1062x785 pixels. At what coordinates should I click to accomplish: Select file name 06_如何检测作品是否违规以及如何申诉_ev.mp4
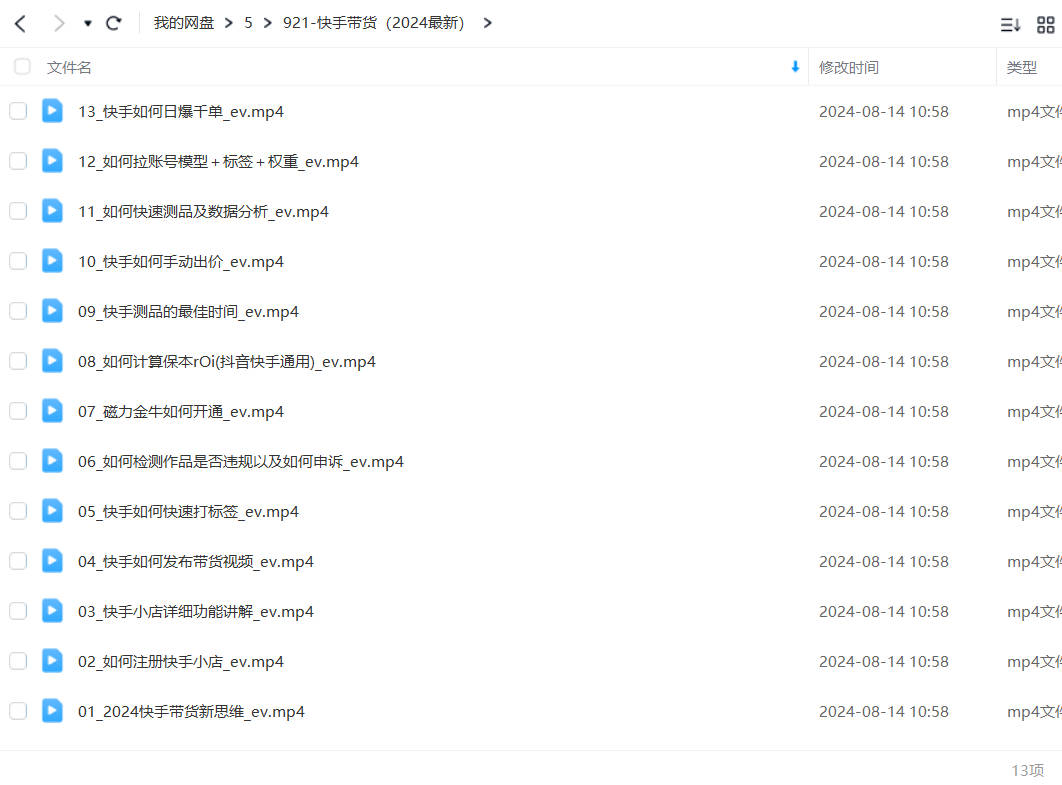click(x=240, y=462)
